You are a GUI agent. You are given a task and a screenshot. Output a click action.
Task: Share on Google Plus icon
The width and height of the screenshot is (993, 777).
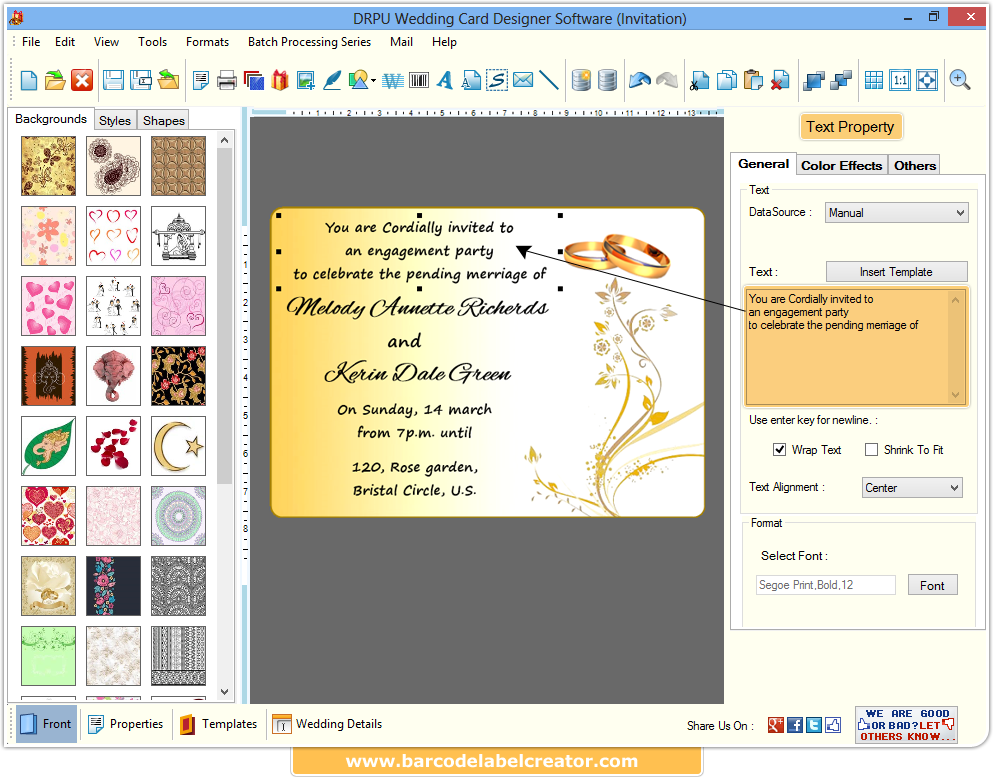pyautogui.click(x=776, y=725)
